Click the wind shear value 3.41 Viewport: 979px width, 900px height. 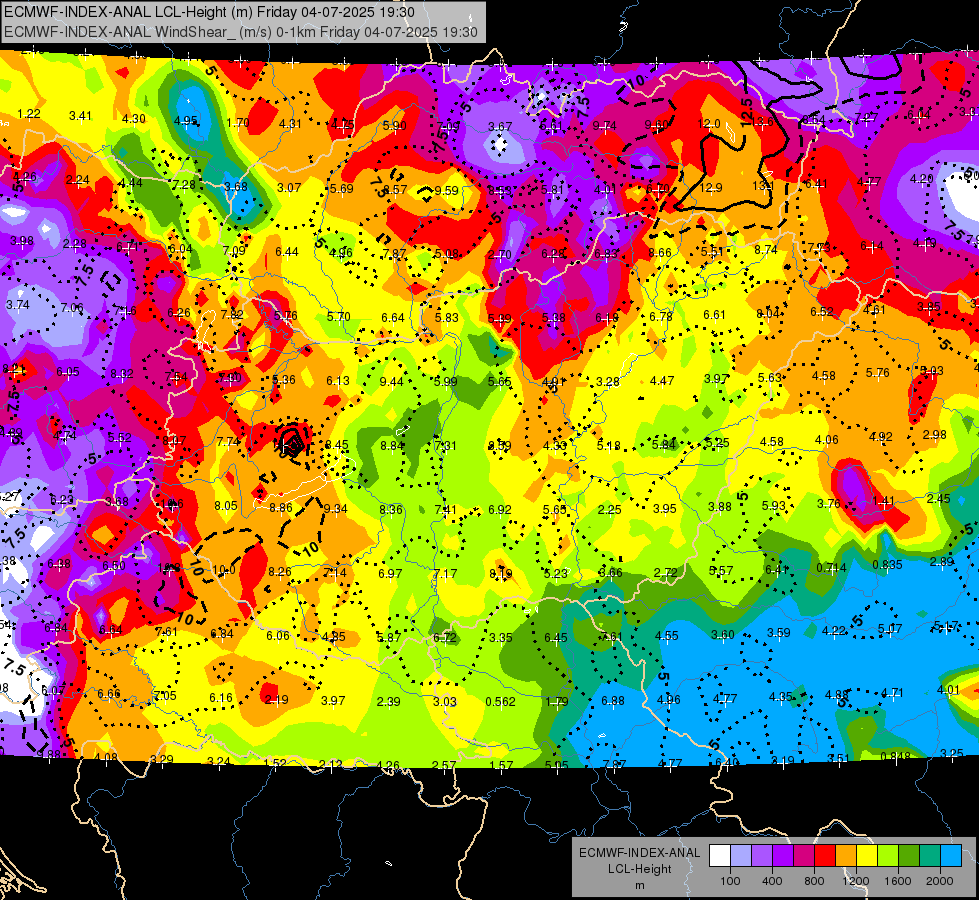click(x=81, y=116)
